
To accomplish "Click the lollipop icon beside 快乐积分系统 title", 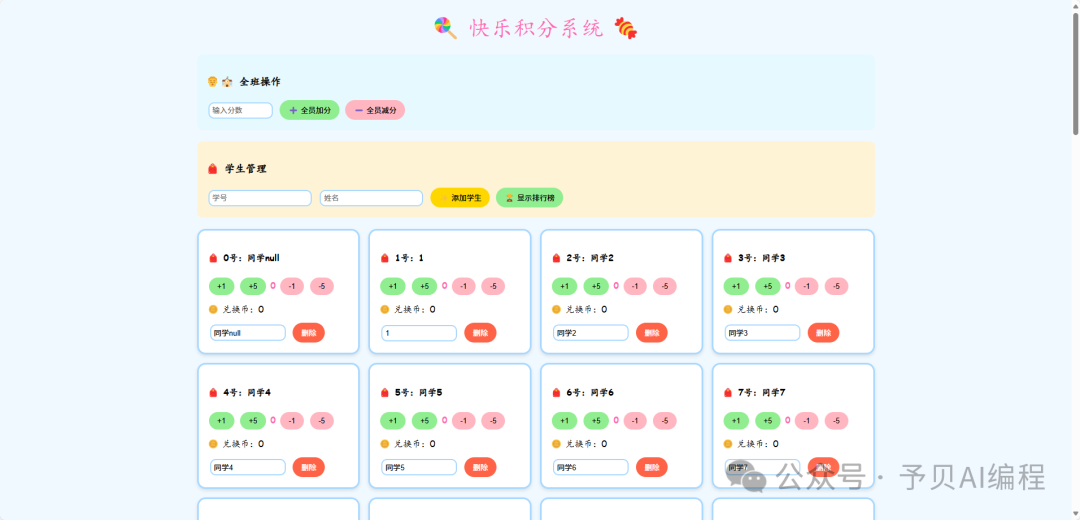I will [446, 28].
